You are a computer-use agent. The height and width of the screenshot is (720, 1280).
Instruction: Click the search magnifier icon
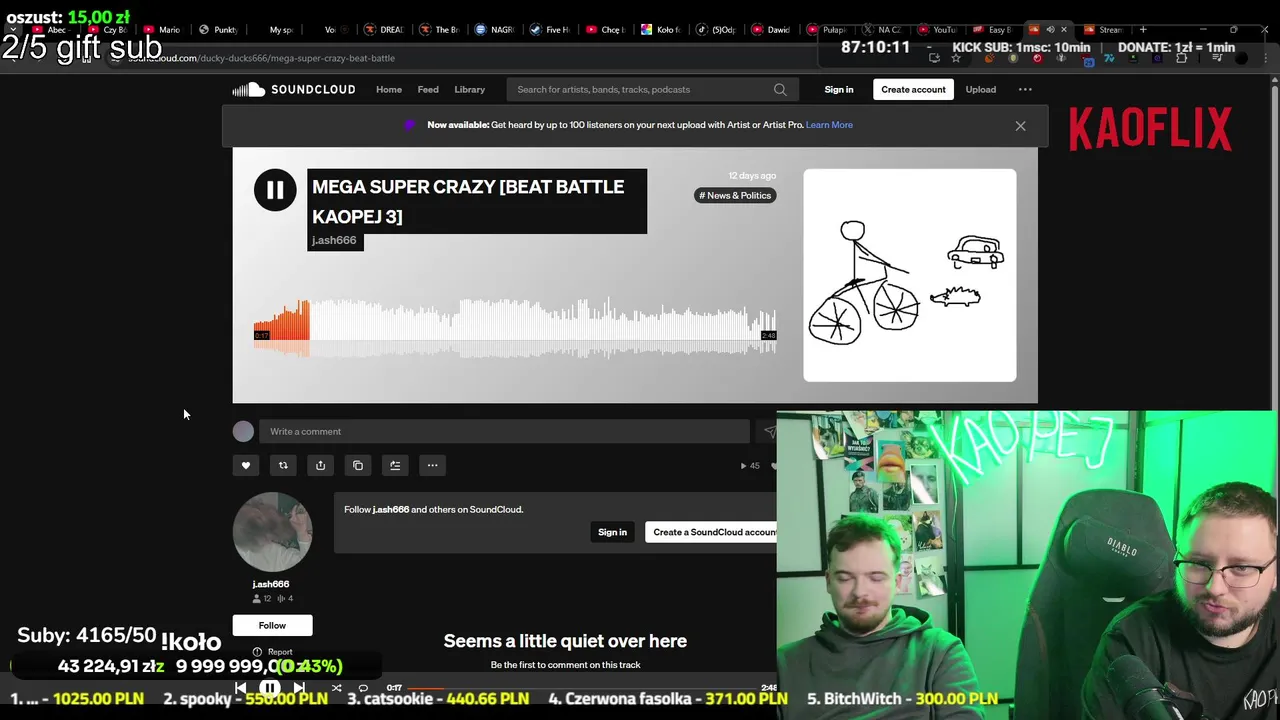pos(780,90)
